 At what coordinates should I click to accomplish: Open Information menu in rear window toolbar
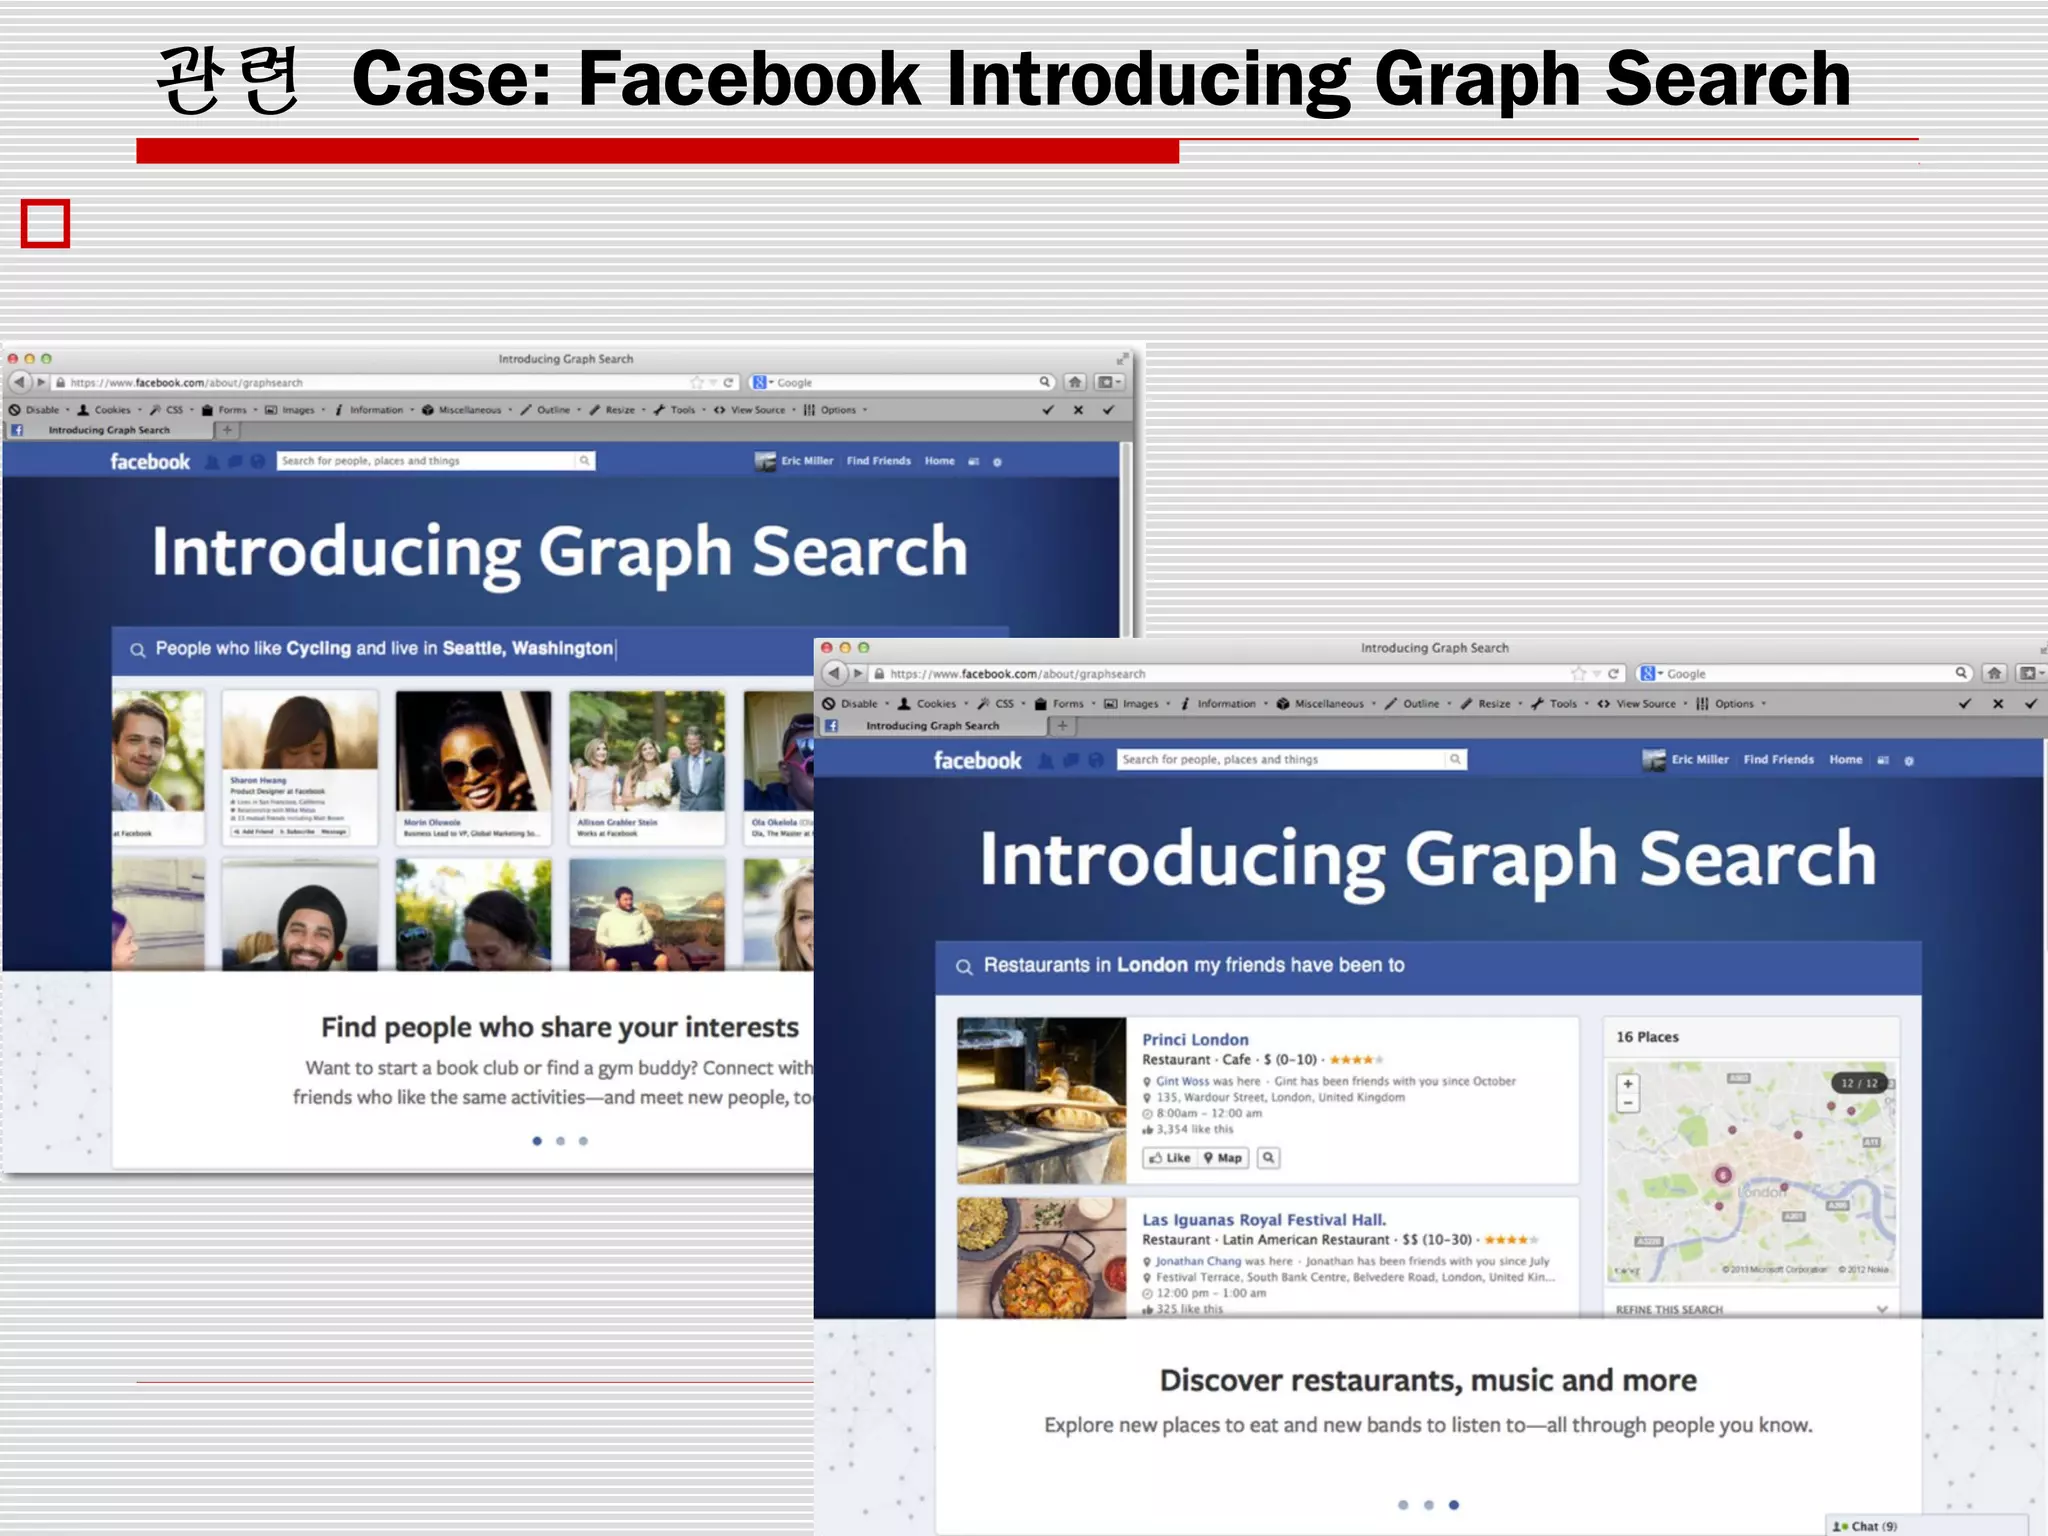[x=373, y=410]
